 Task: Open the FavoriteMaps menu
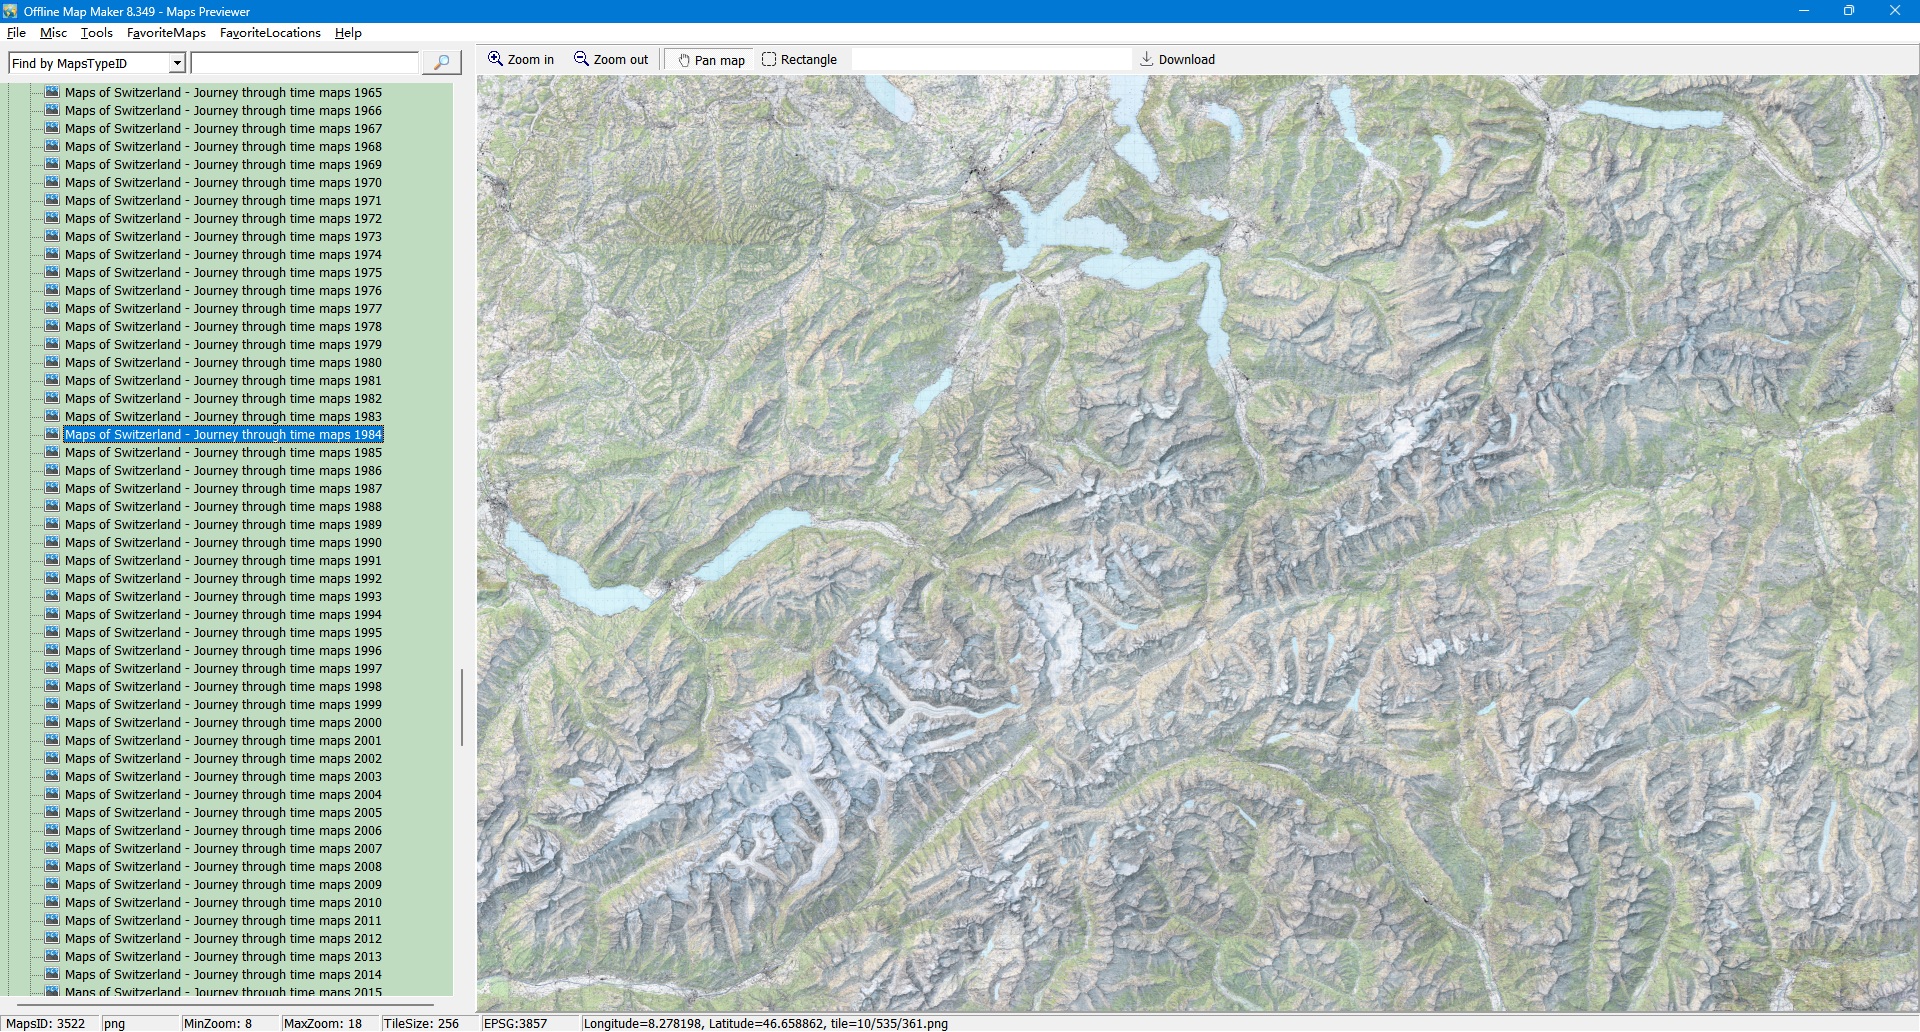[166, 33]
